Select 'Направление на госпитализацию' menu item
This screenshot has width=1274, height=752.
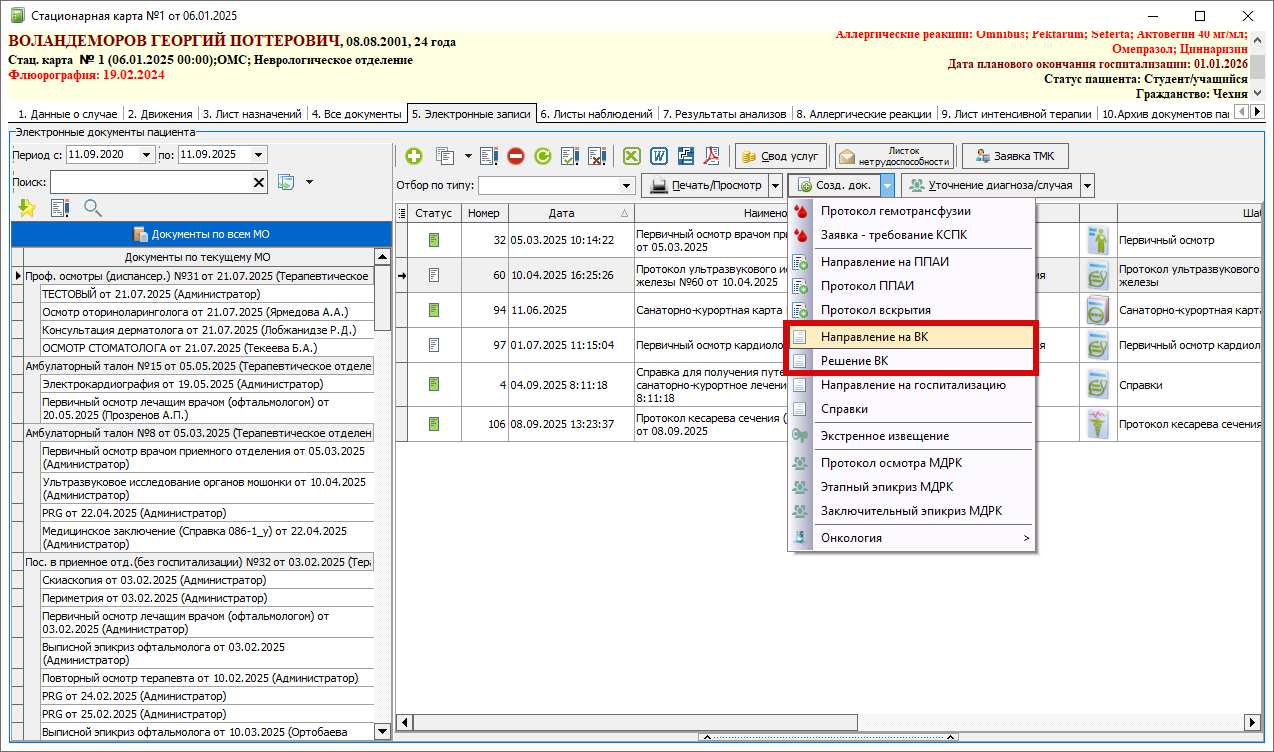[912, 385]
